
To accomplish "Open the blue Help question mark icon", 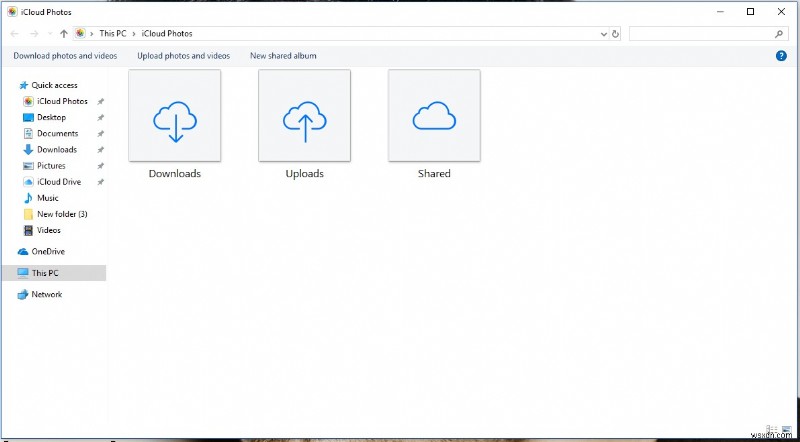I will coord(781,56).
